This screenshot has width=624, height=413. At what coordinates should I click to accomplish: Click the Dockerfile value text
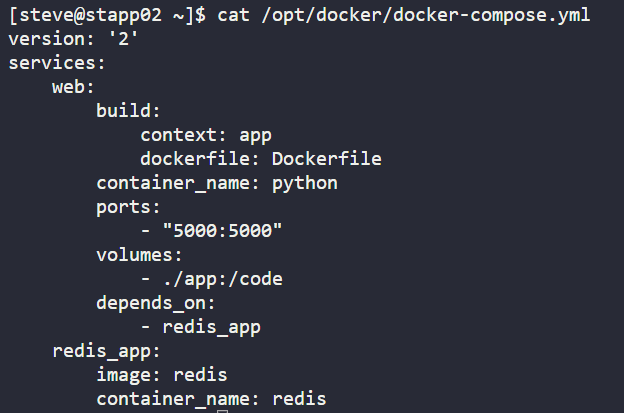point(327,159)
